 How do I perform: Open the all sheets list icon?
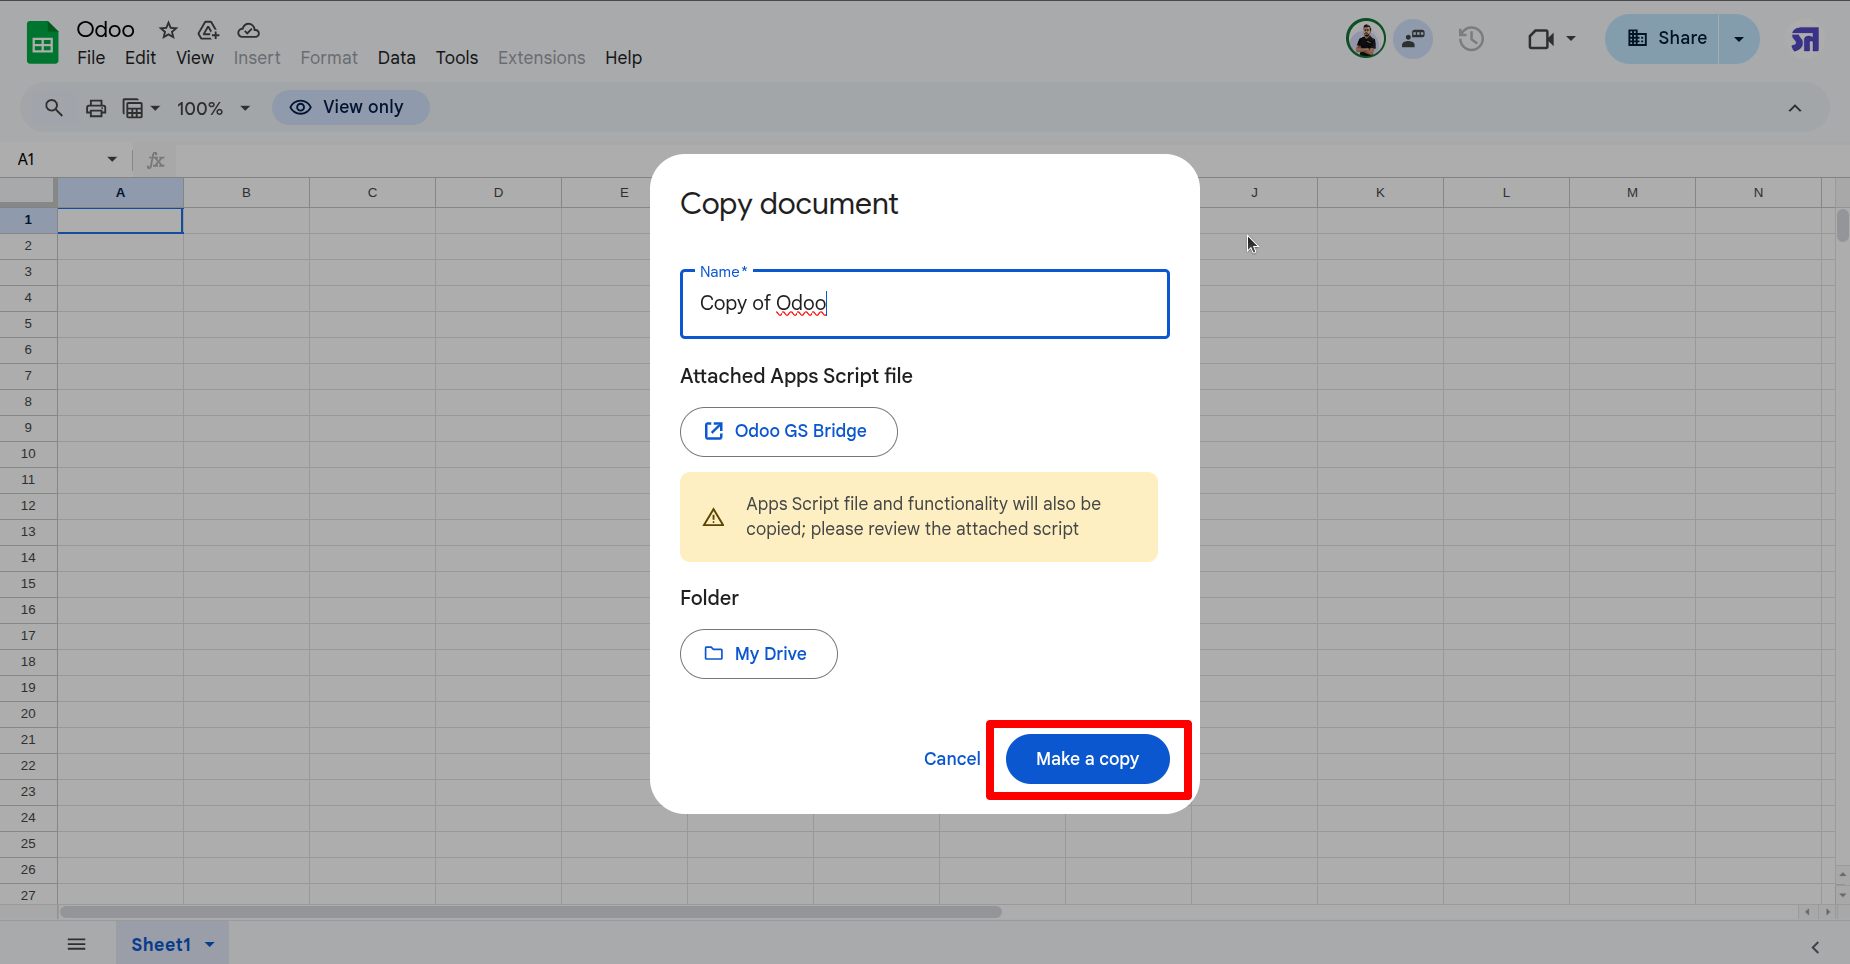(x=76, y=944)
